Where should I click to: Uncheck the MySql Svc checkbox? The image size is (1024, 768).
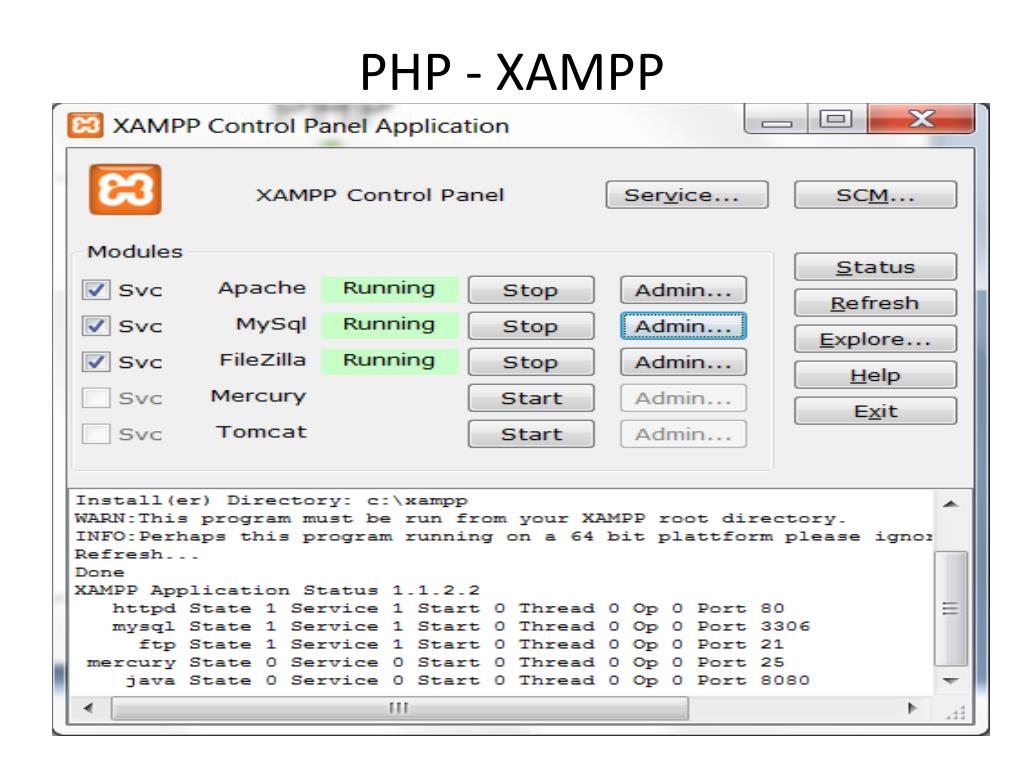point(96,325)
